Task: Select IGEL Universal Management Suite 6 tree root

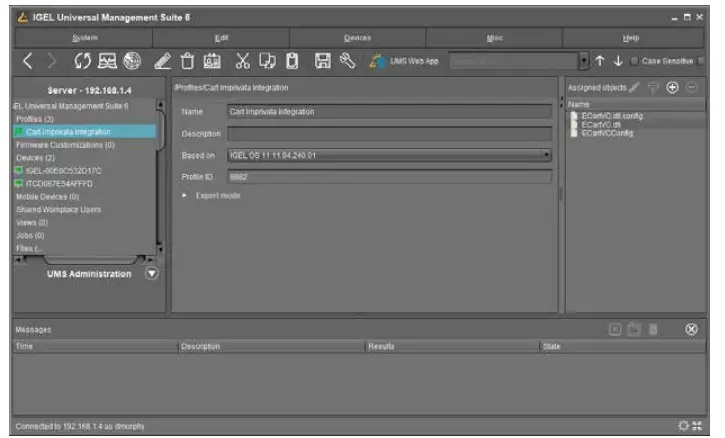Action: (71, 106)
